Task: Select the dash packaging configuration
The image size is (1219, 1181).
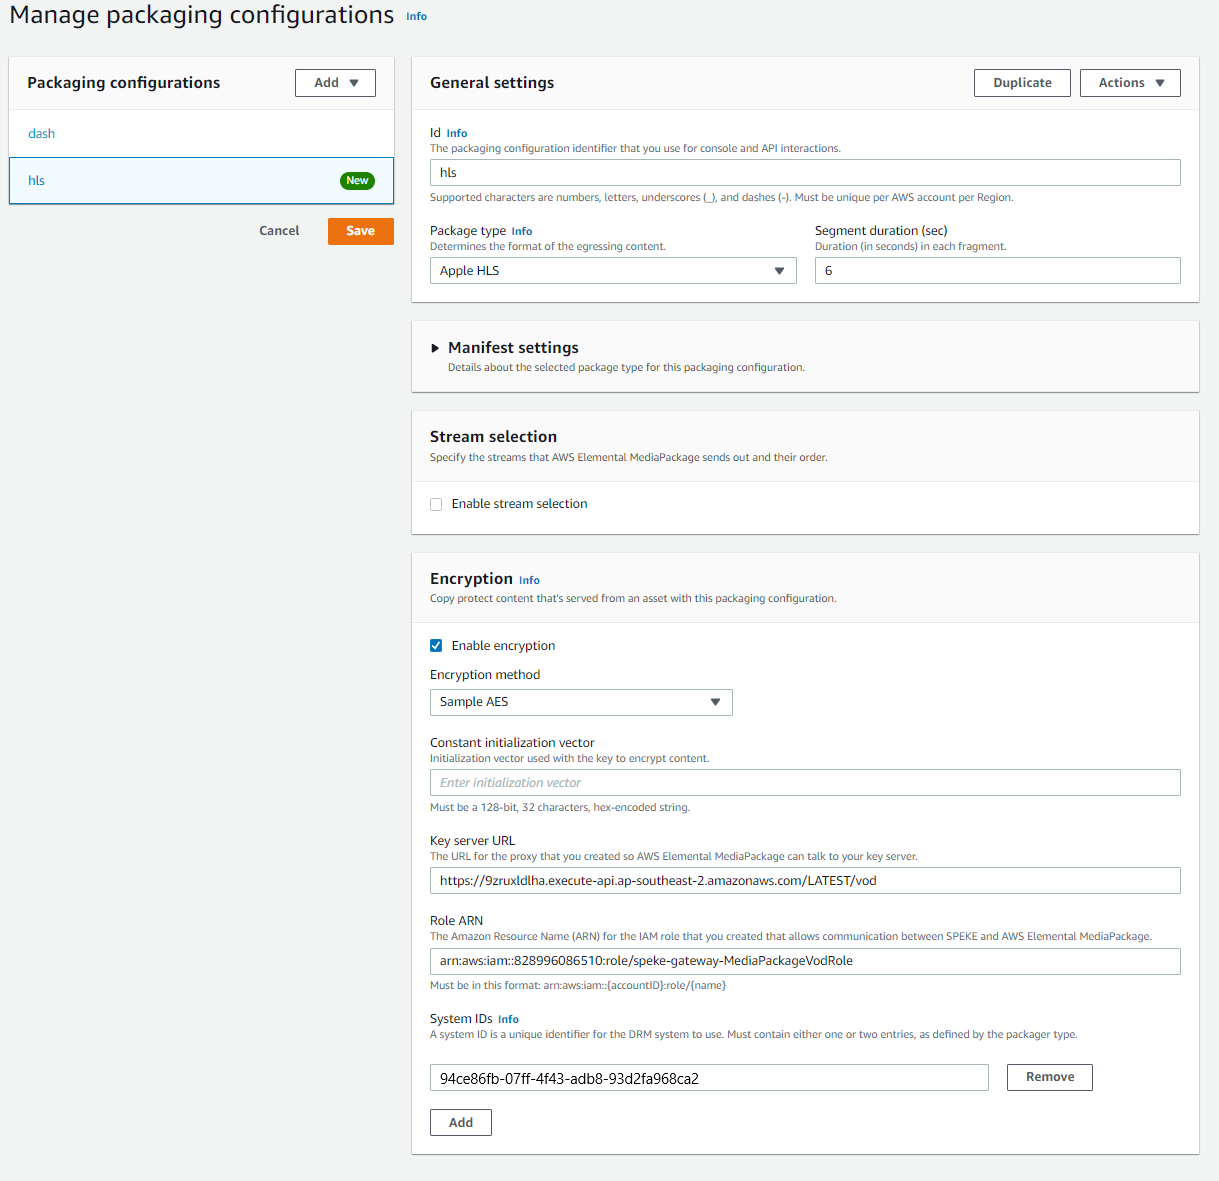Action: [x=42, y=133]
